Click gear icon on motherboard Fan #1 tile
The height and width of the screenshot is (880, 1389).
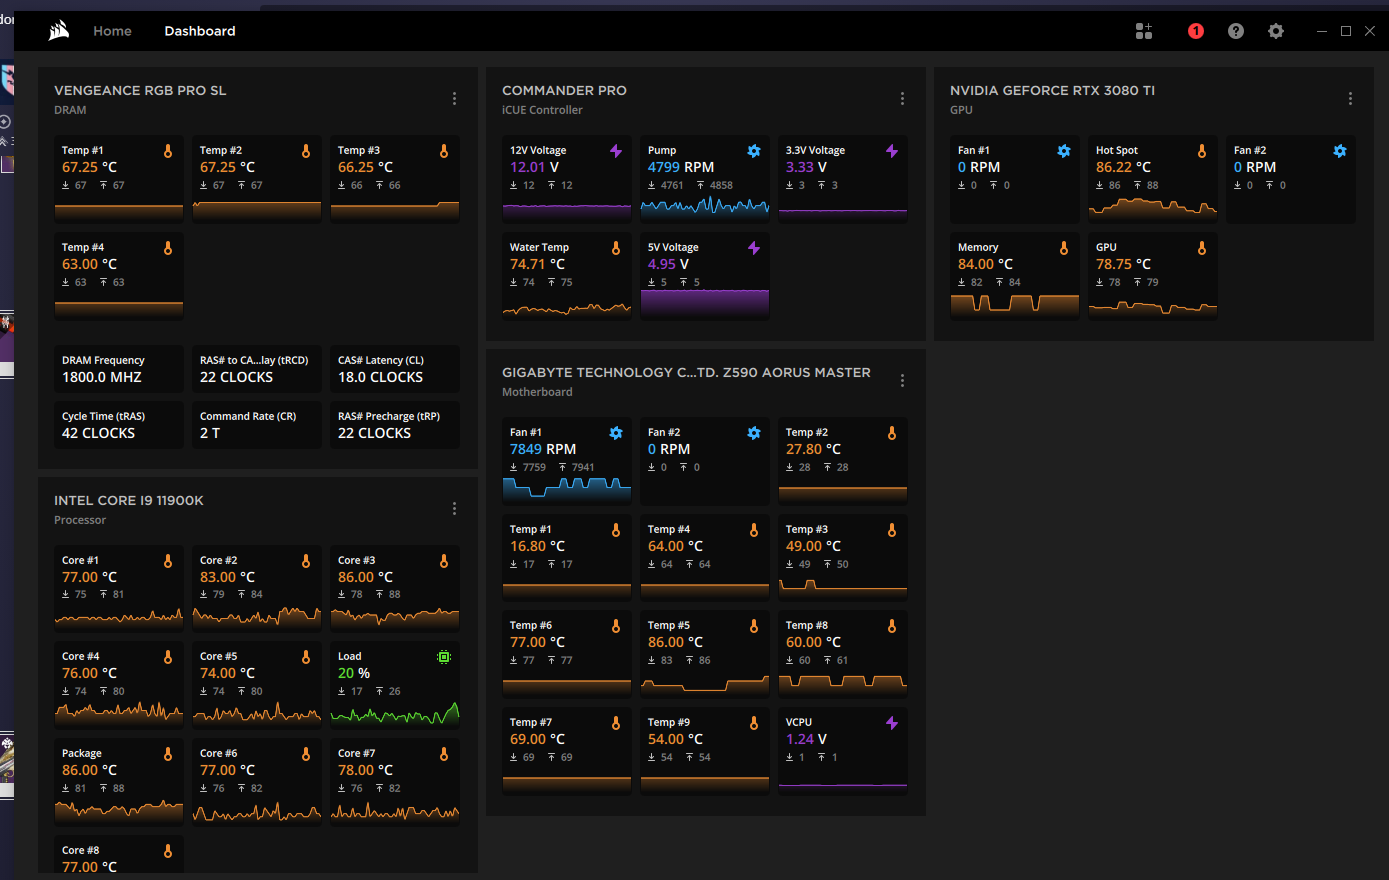(615, 434)
